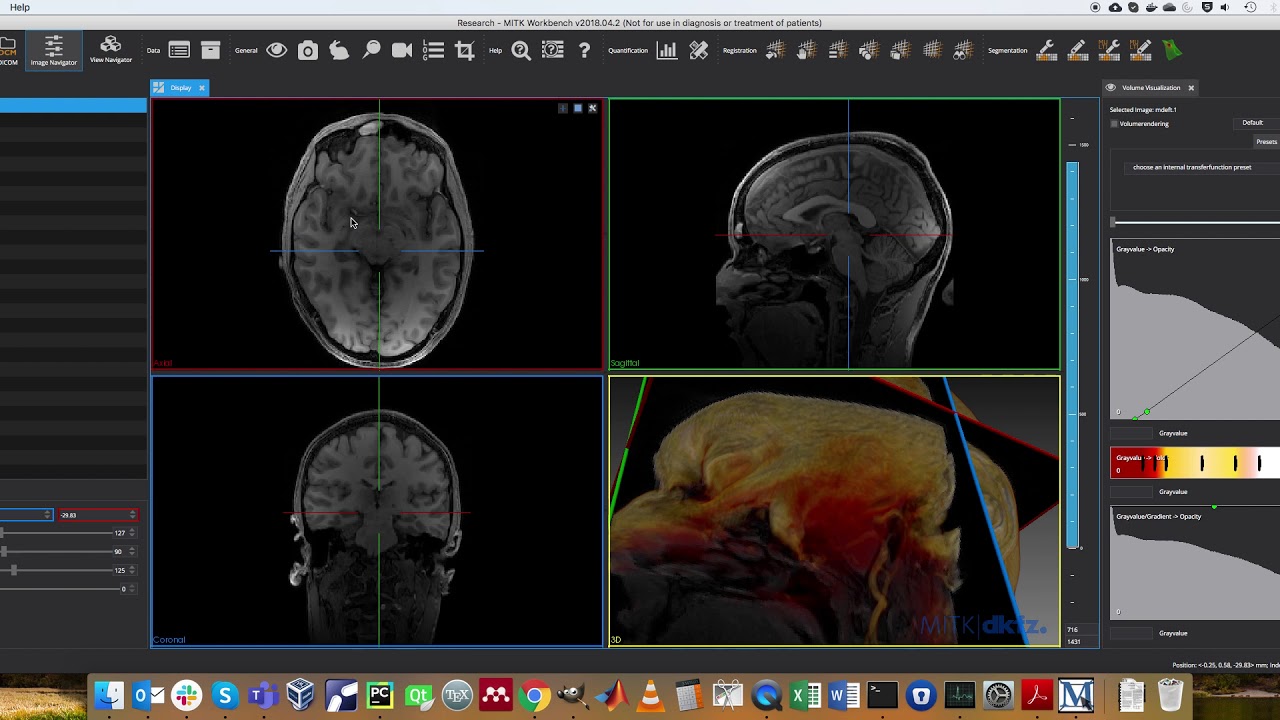The width and height of the screenshot is (1280, 720).
Task: Open the View Navigator tool
Action: [110, 50]
